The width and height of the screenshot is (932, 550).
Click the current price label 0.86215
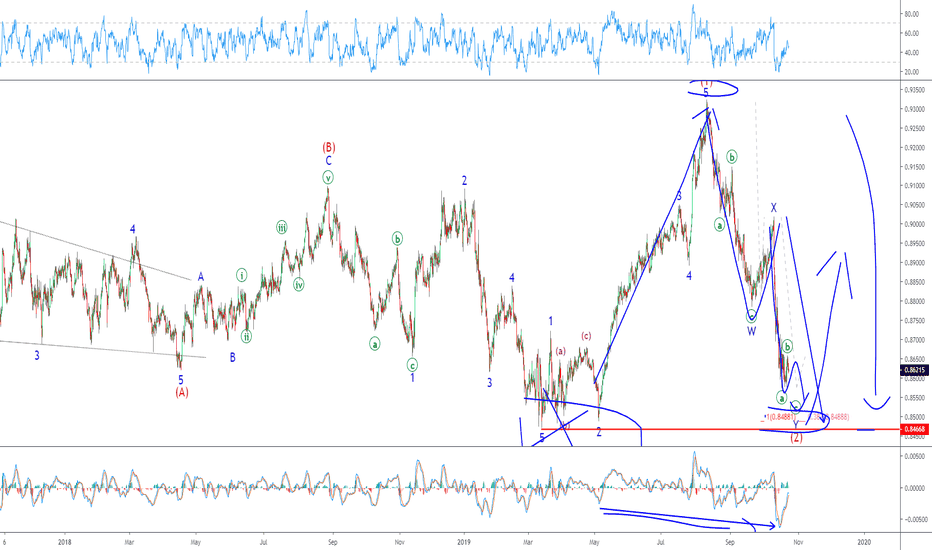click(x=914, y=370)
